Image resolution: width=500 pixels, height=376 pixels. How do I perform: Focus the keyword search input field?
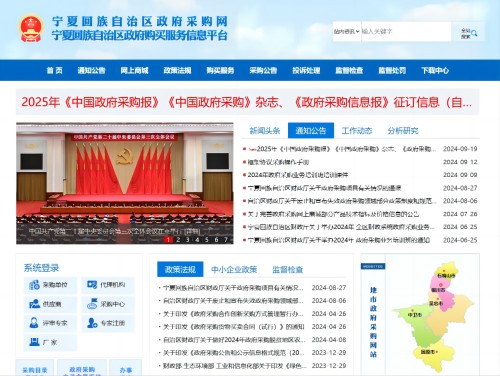coord(406,32)
